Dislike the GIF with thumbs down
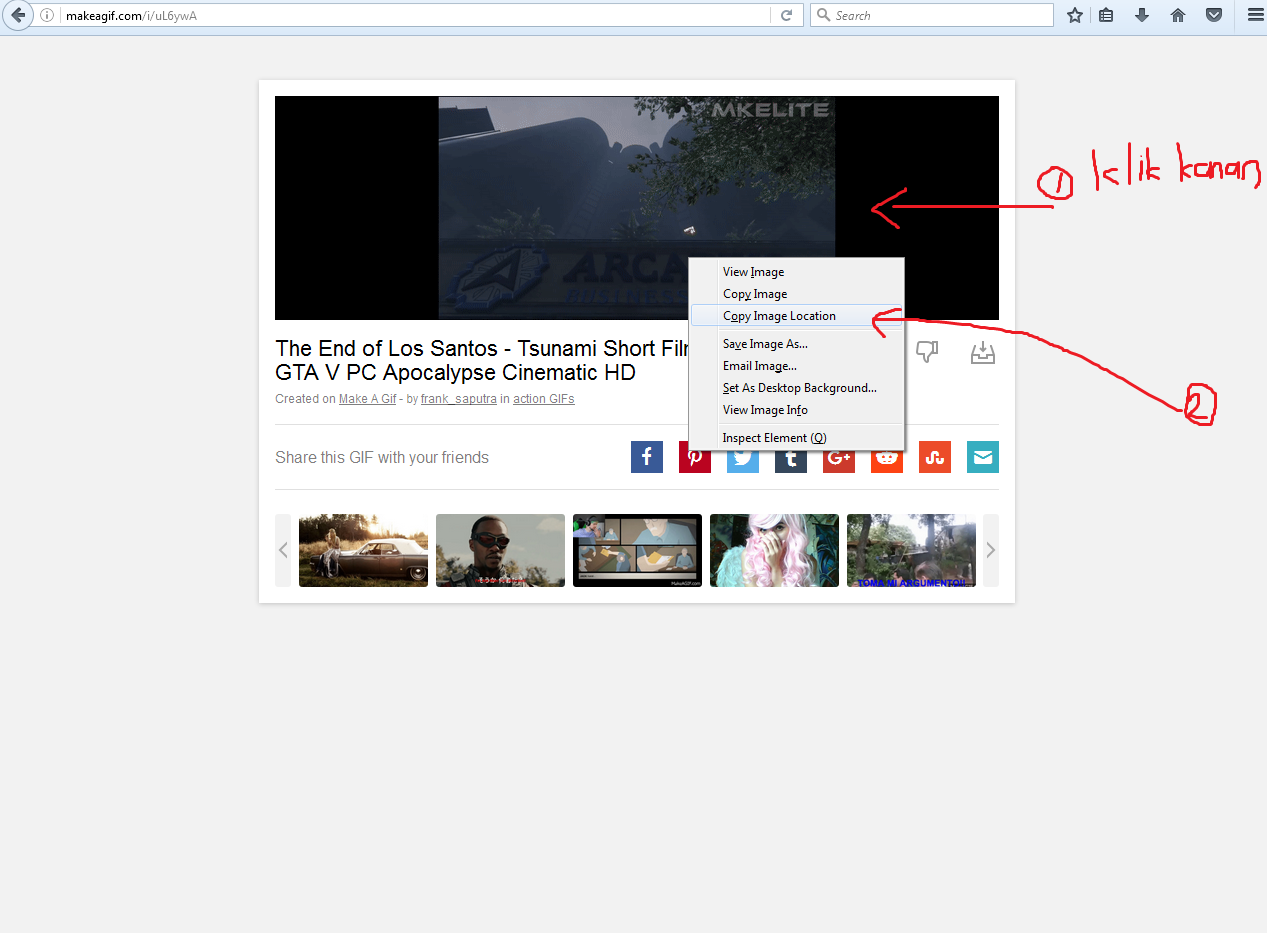The height and width of the screenshot is (933, 1267). coord(927,352)
